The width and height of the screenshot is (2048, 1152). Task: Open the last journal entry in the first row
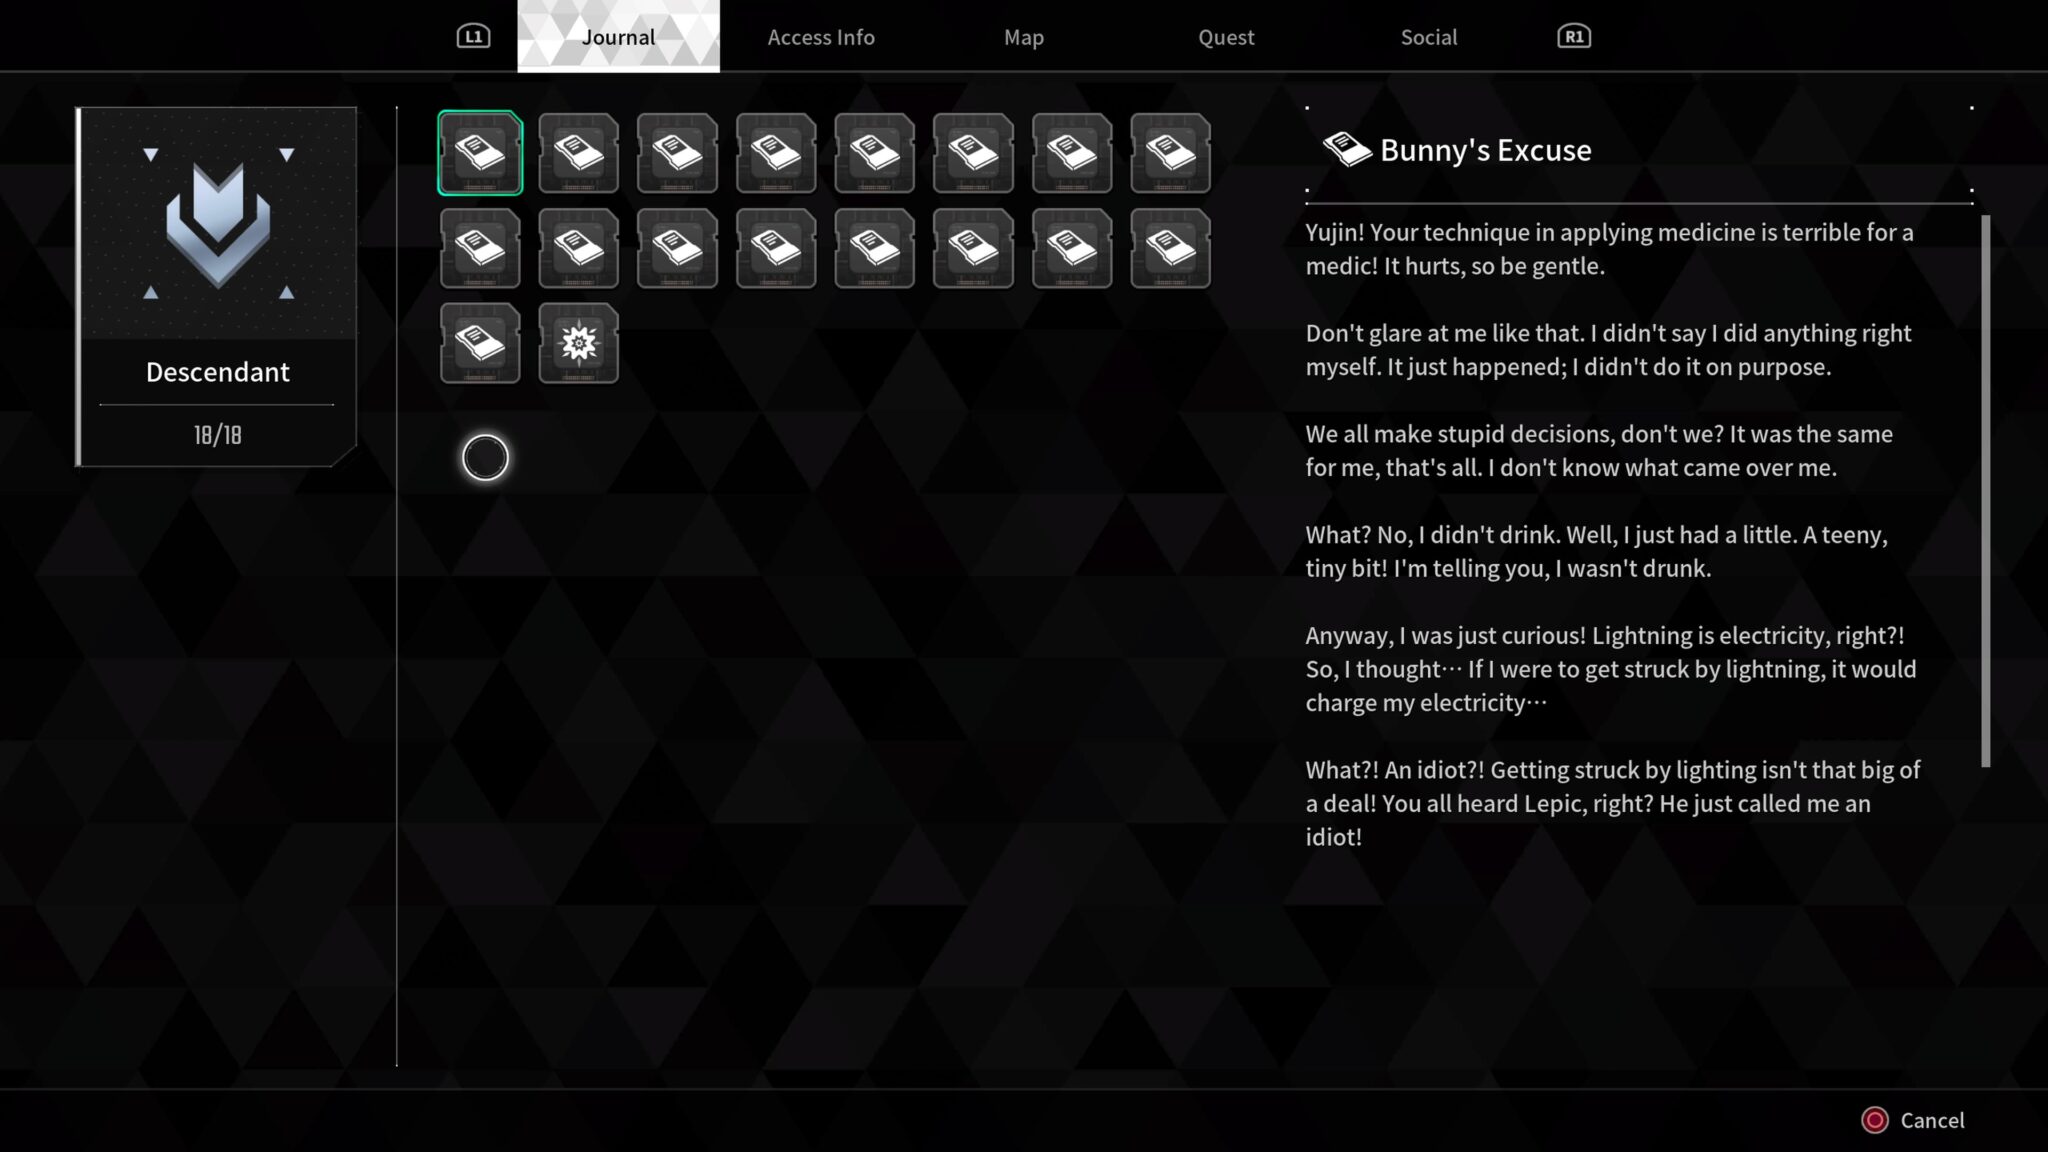(1170, 153)
